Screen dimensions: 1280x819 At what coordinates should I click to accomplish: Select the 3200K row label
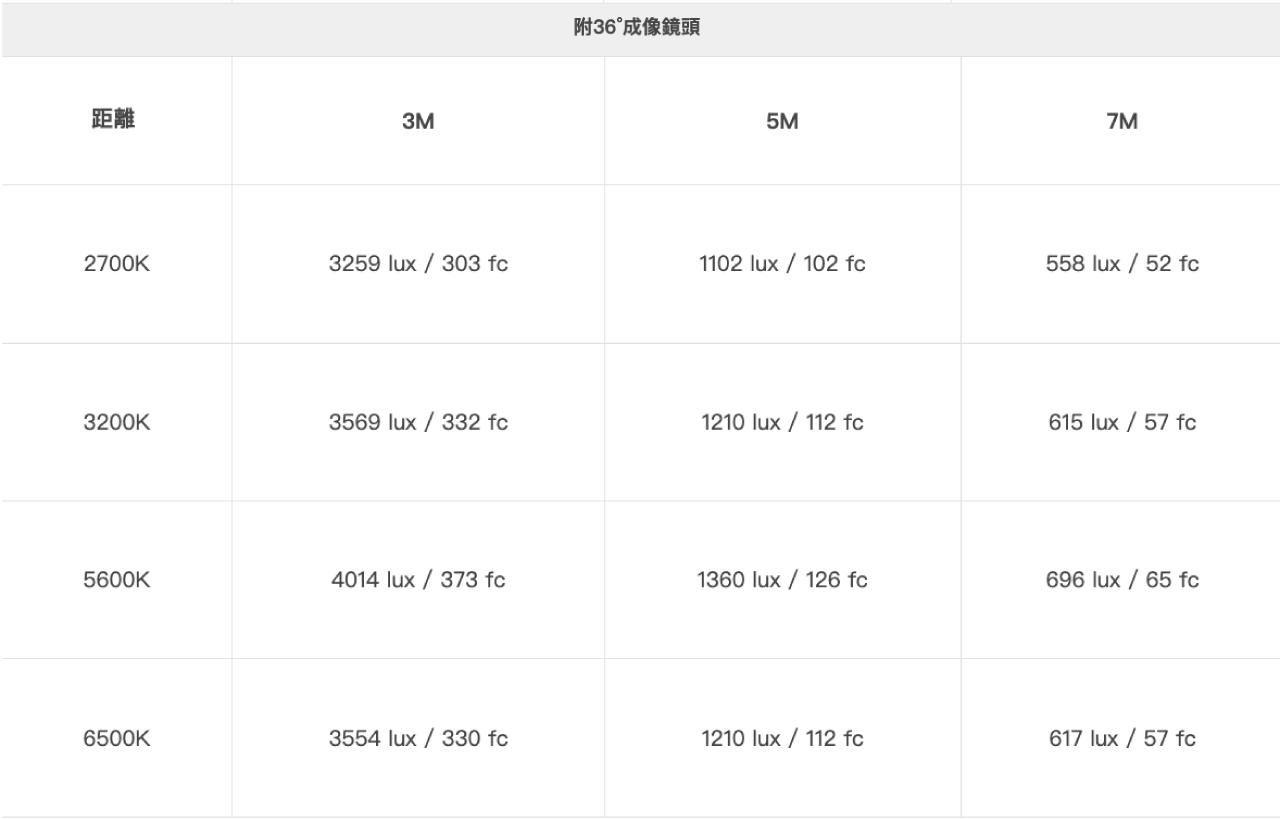click(116, 422)
